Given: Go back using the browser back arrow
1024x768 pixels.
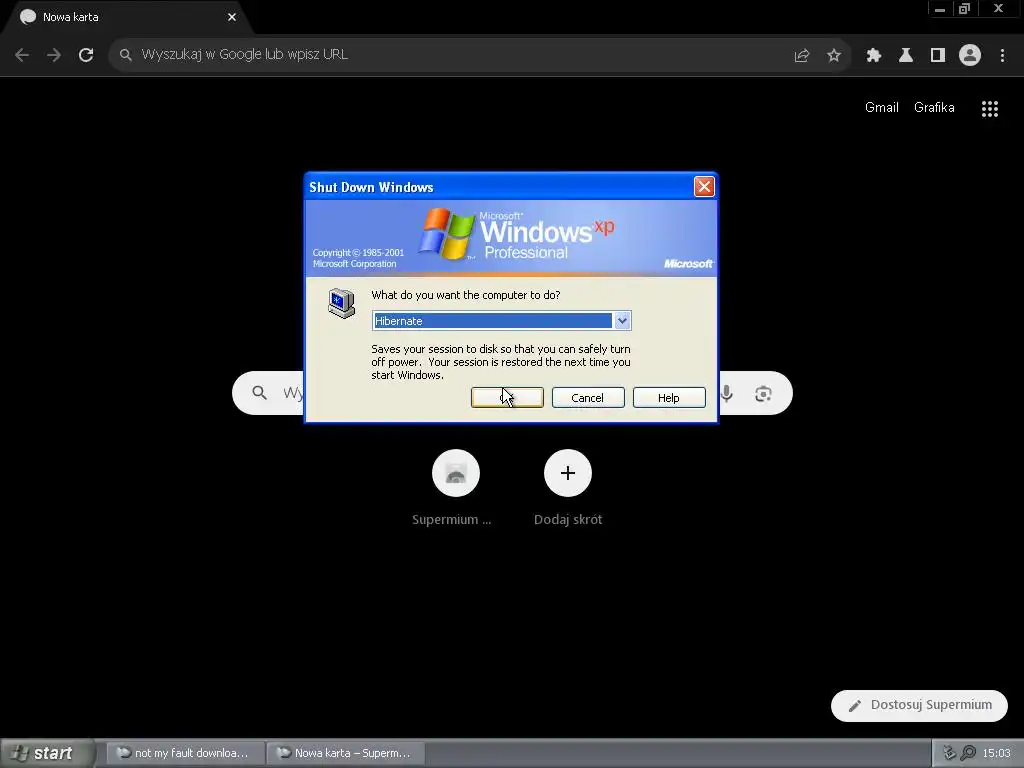Looking at the screenshot, I should [22, 55].
